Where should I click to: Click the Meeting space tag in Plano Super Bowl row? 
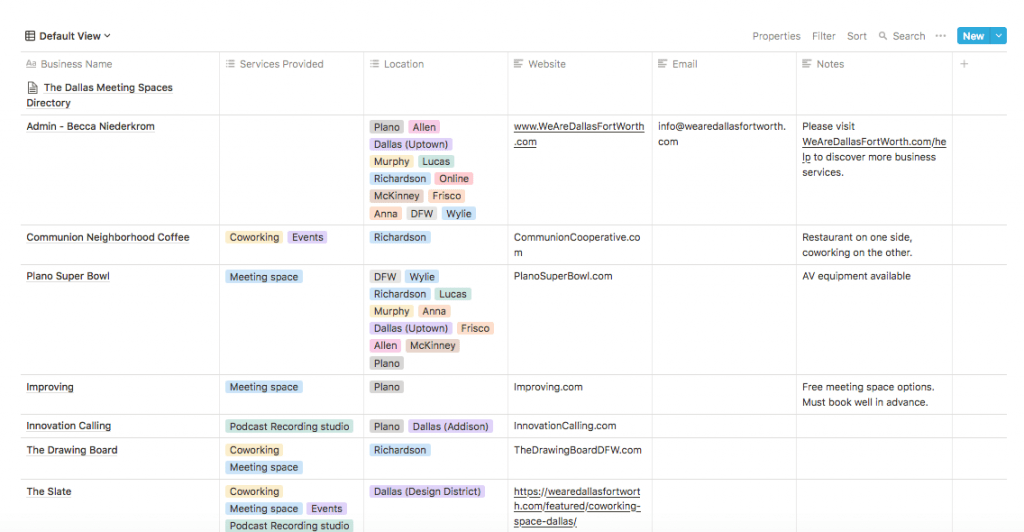pyautogui.click(x=264, y=277)
